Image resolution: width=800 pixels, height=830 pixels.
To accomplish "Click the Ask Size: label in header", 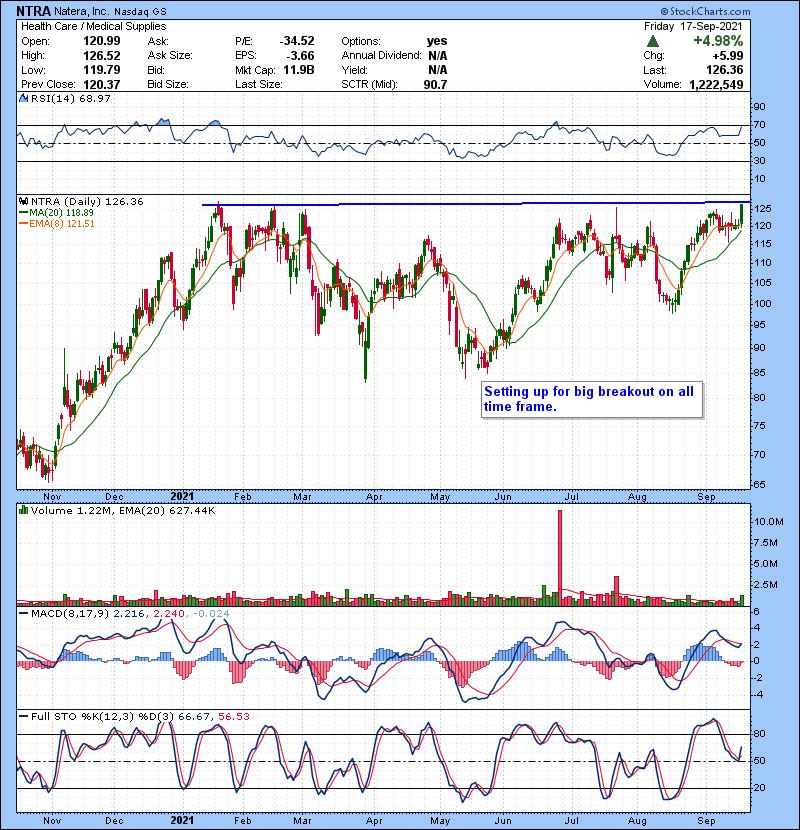I will (170, 56).
